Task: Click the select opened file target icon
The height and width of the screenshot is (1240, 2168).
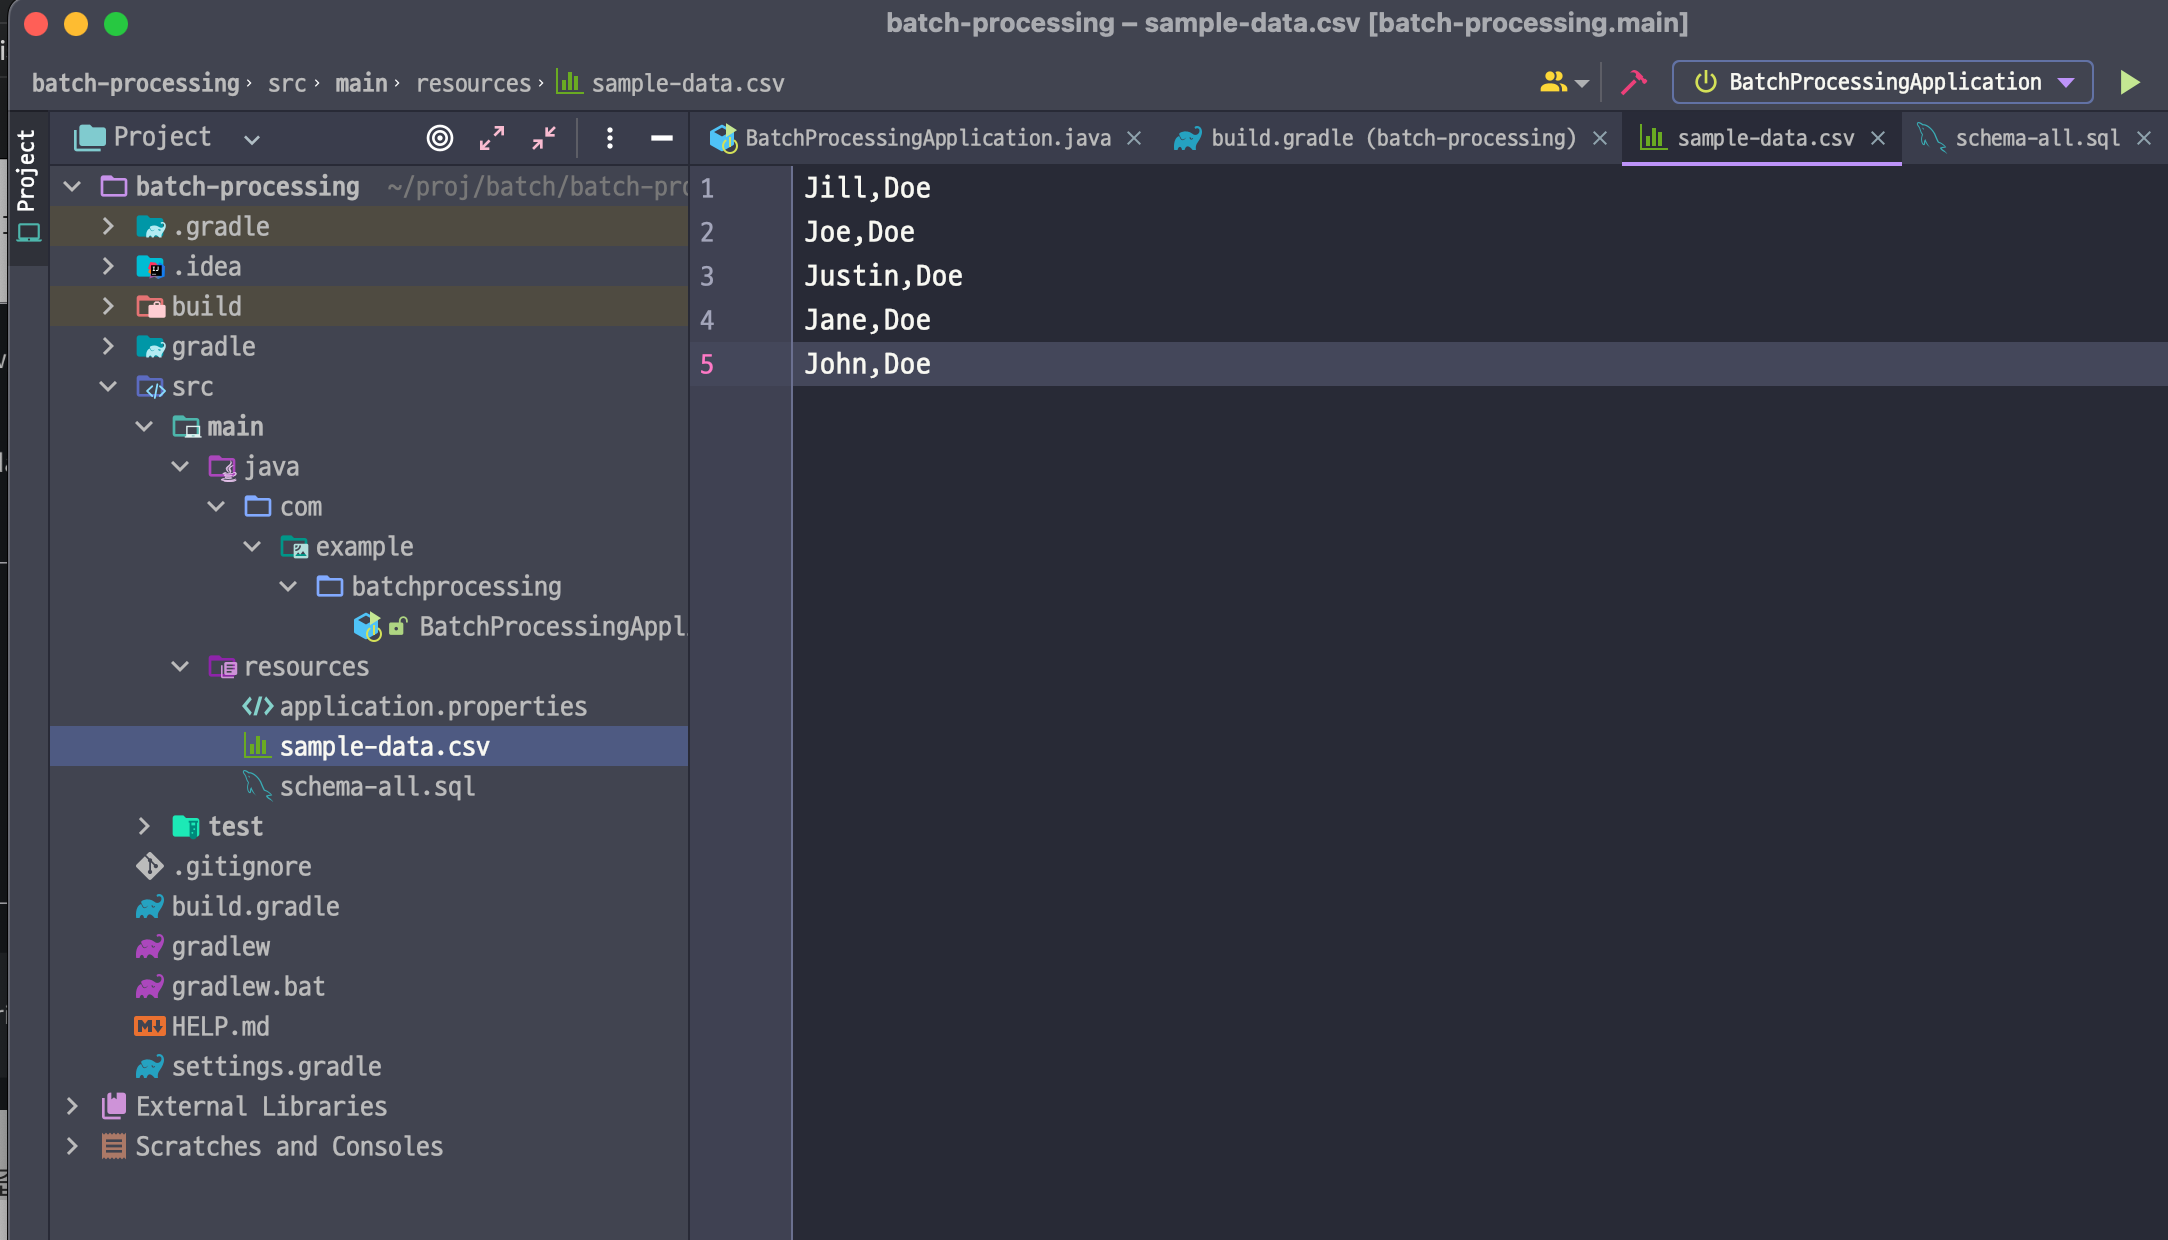Action: click(440, 138)
